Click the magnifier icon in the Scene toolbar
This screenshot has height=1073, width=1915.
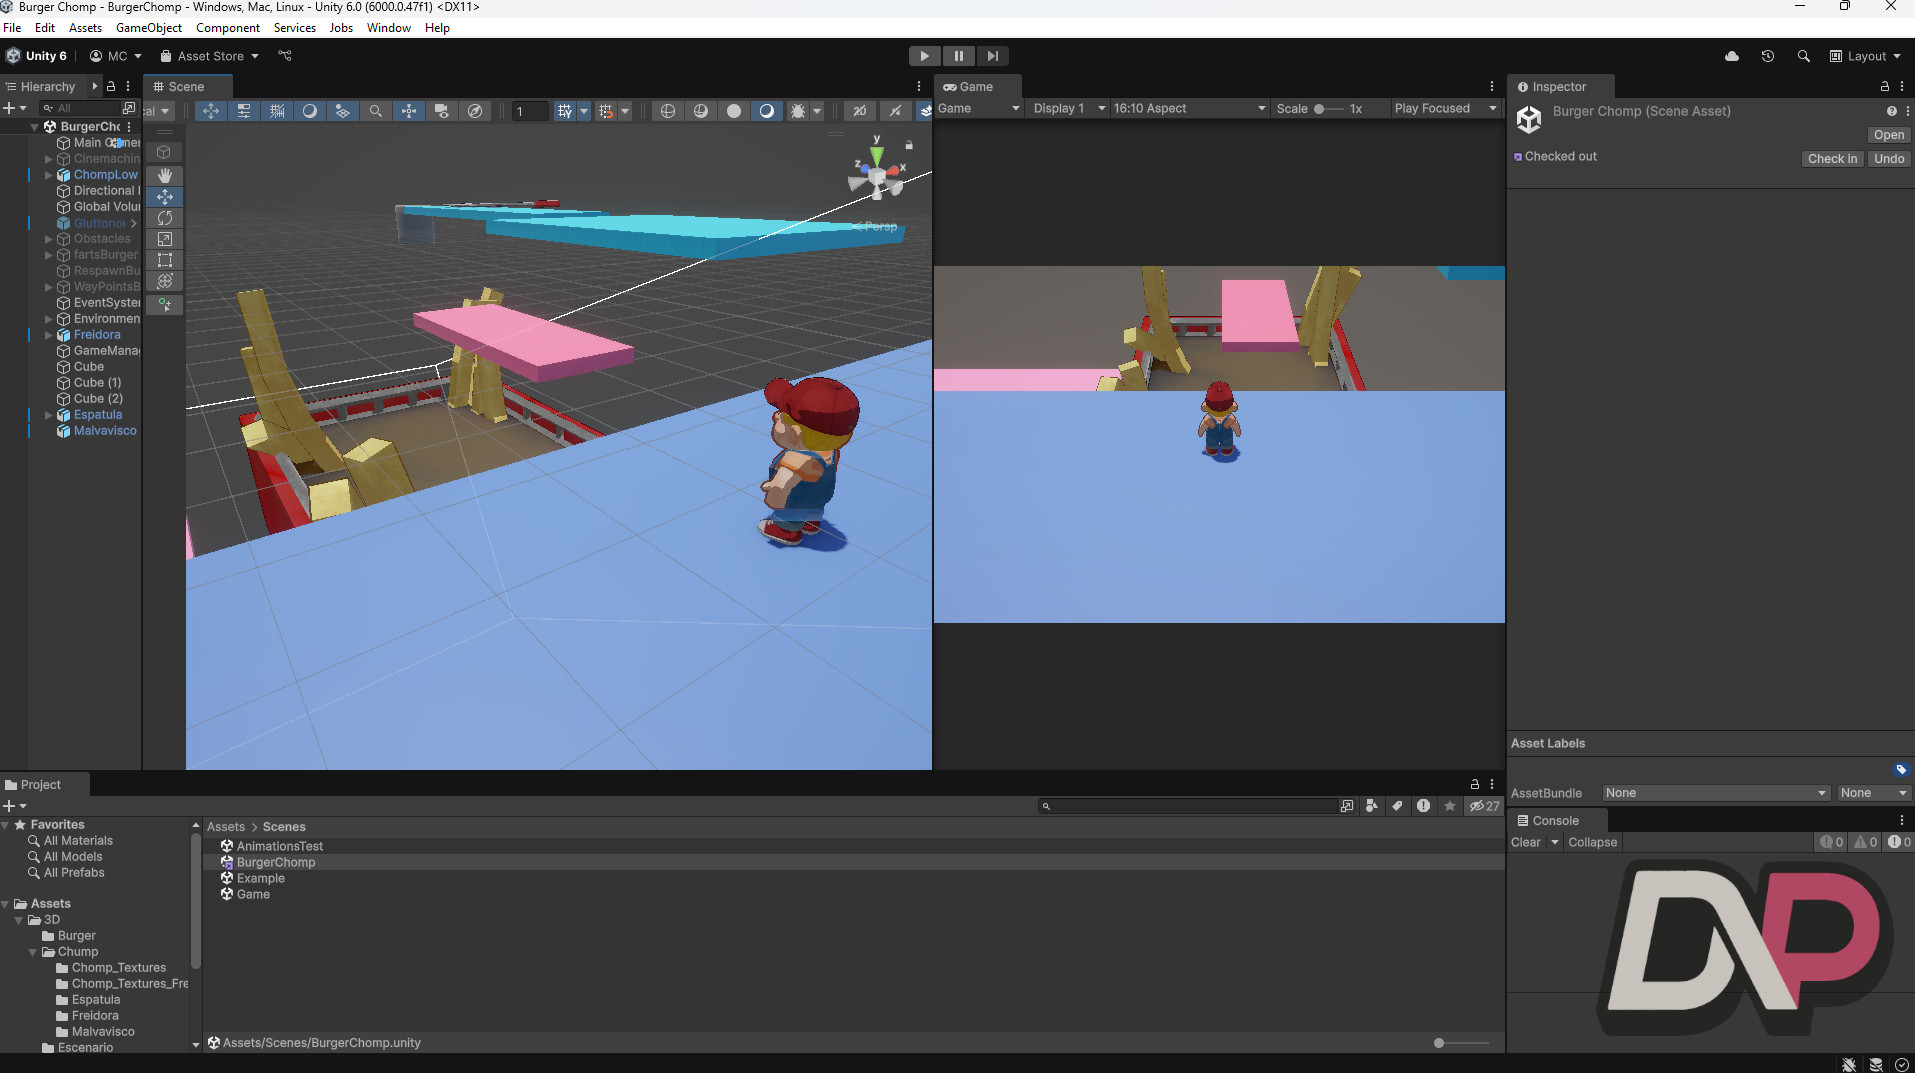375,111
